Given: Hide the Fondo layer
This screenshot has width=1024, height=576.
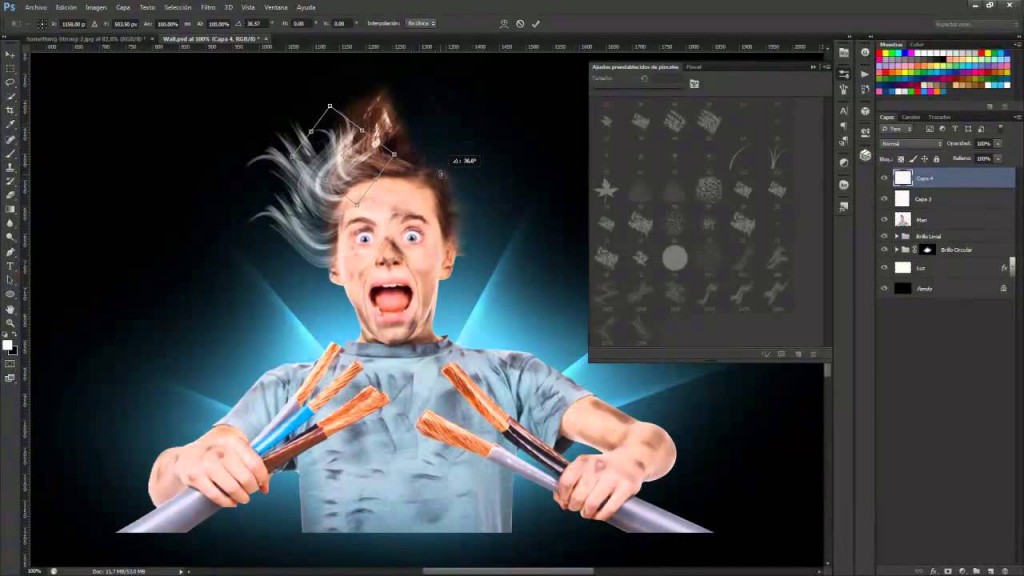Looking at the screenshot, I should tap(884, 288).
